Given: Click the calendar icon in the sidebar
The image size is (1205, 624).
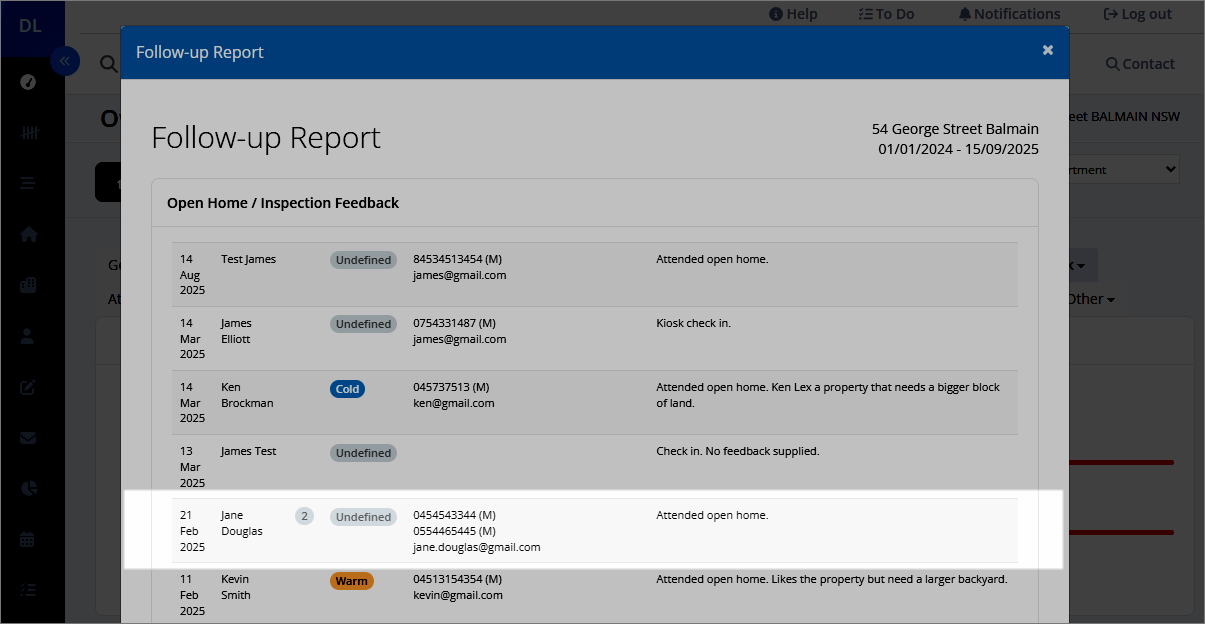Looking at the screenshot, I should click(28, 539).
